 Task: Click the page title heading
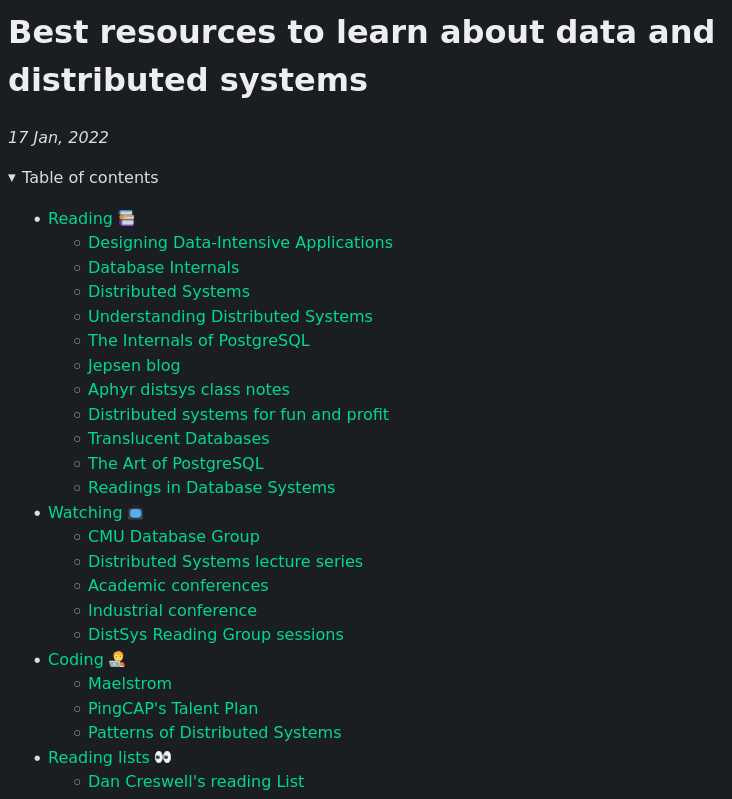click(361, 56)
